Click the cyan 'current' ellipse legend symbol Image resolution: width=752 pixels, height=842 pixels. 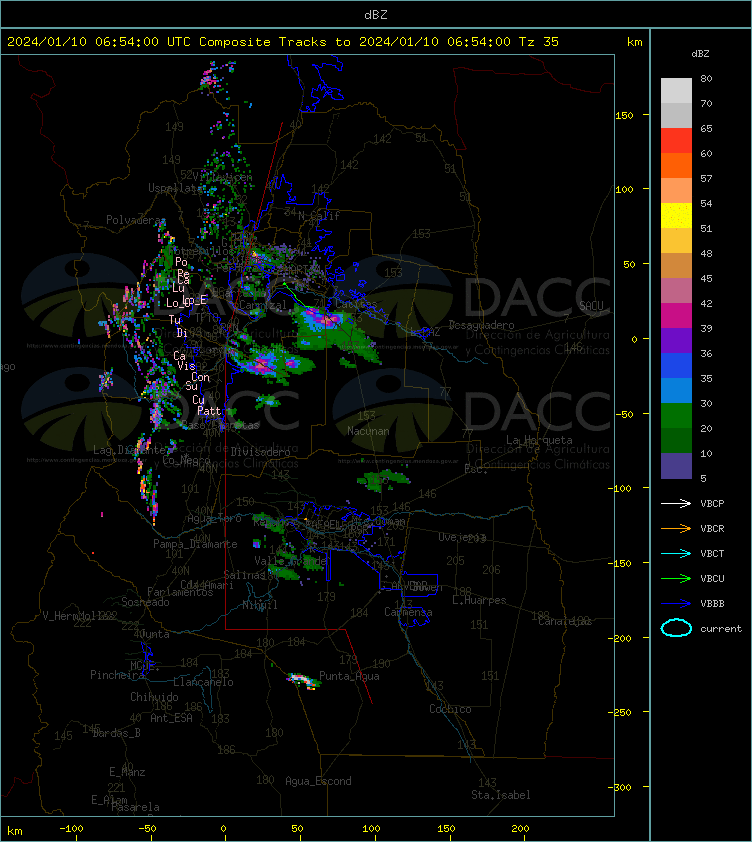(676, 628)
